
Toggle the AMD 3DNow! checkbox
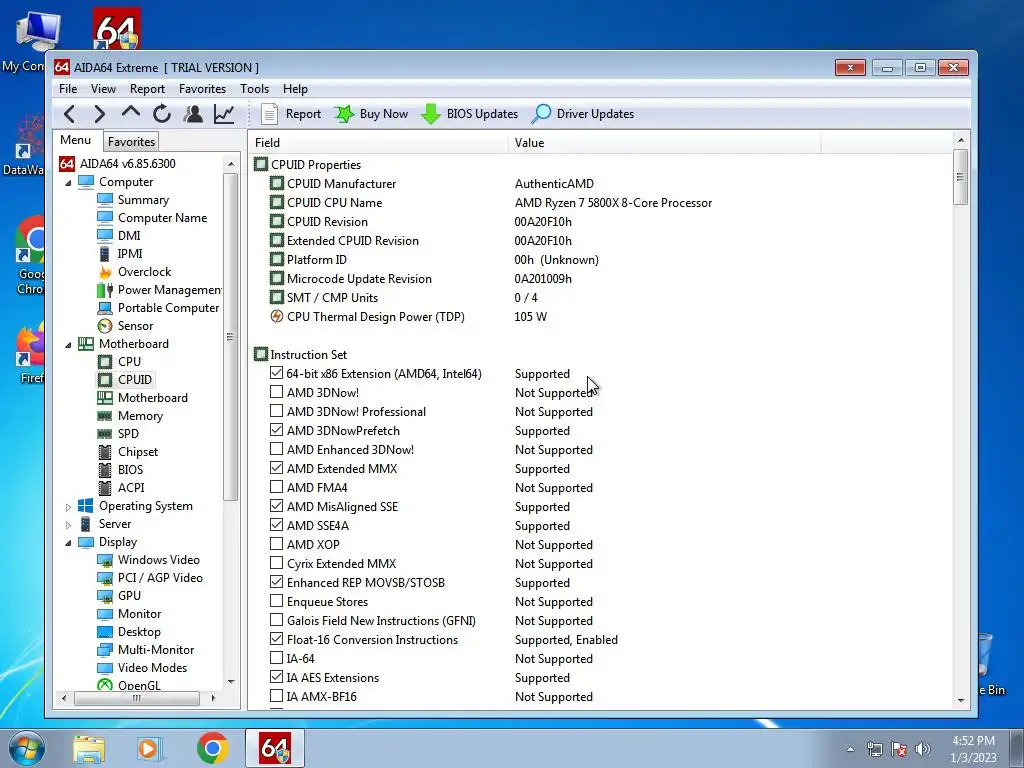[x=276, y=392]
